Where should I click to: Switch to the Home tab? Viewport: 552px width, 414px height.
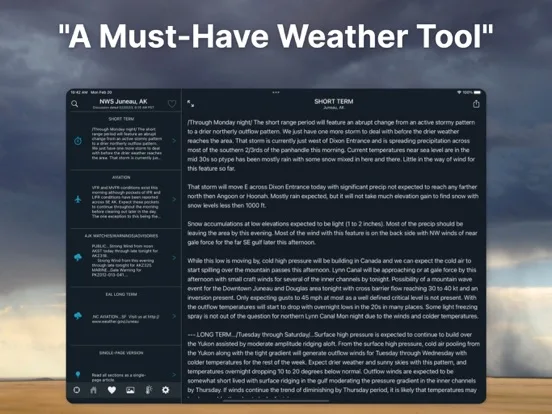pos(94,390)
